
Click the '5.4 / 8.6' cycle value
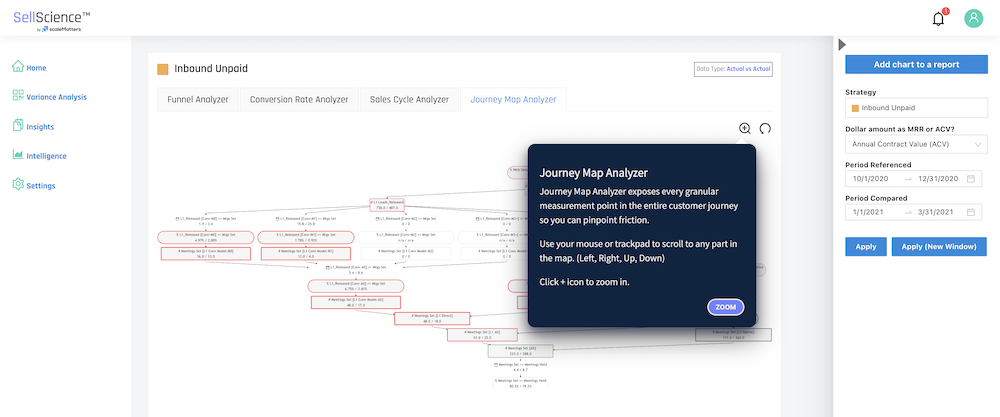pos(356,272)
